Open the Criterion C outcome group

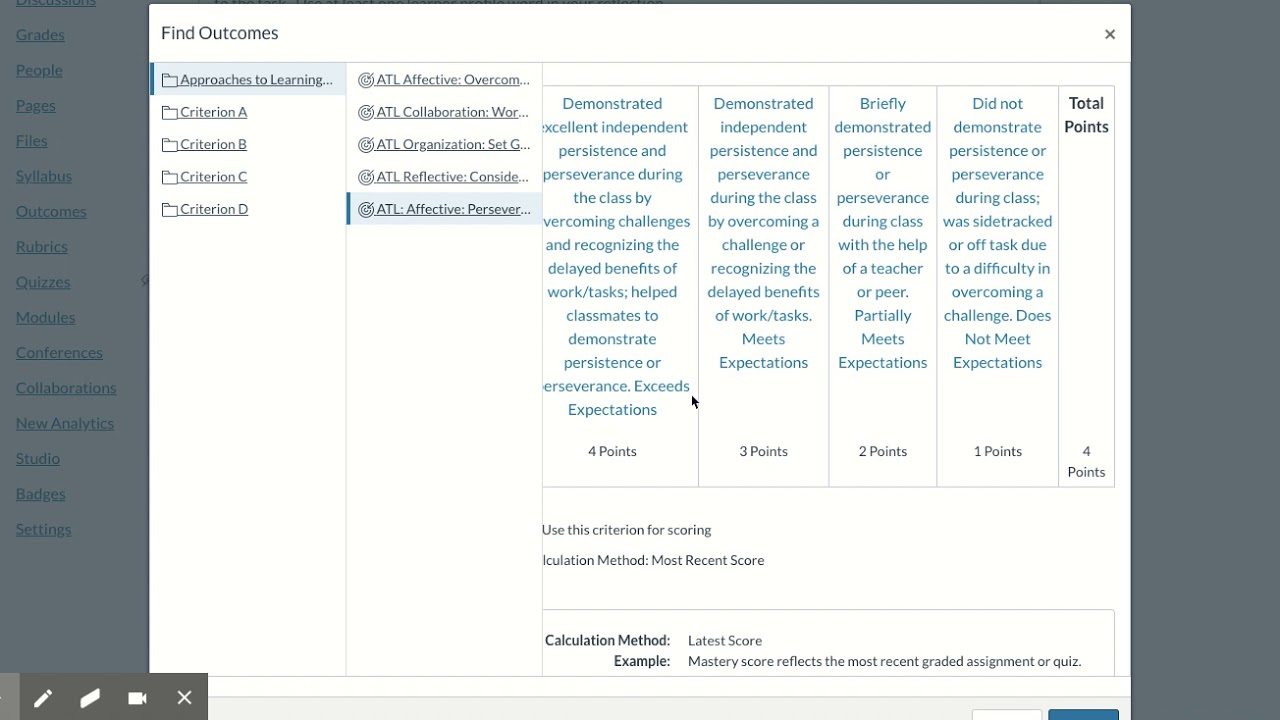click(213, 176)
